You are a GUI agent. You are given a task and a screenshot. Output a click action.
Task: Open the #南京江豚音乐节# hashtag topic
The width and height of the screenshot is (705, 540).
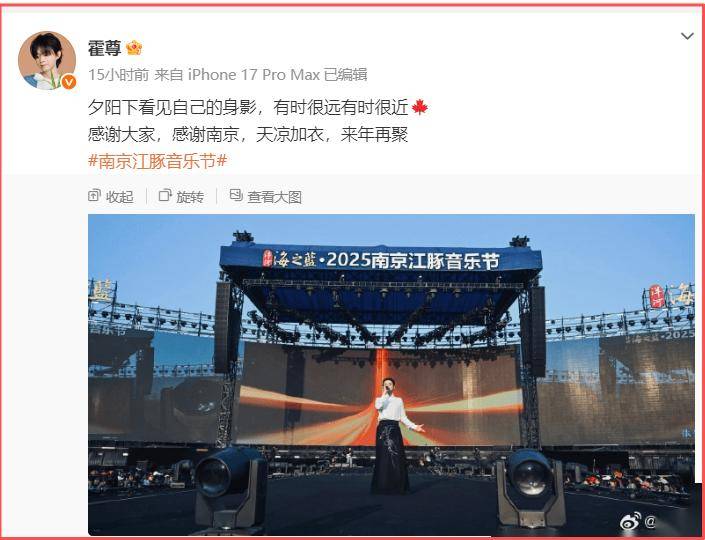[x=157, y=161]
